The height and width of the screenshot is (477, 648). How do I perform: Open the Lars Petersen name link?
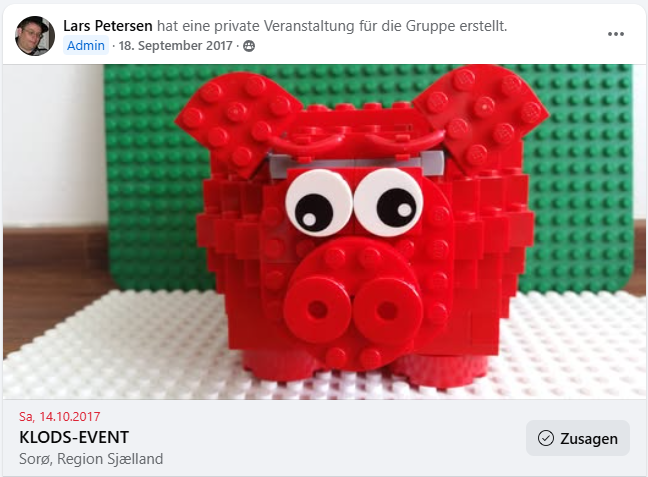click(107, 26)
